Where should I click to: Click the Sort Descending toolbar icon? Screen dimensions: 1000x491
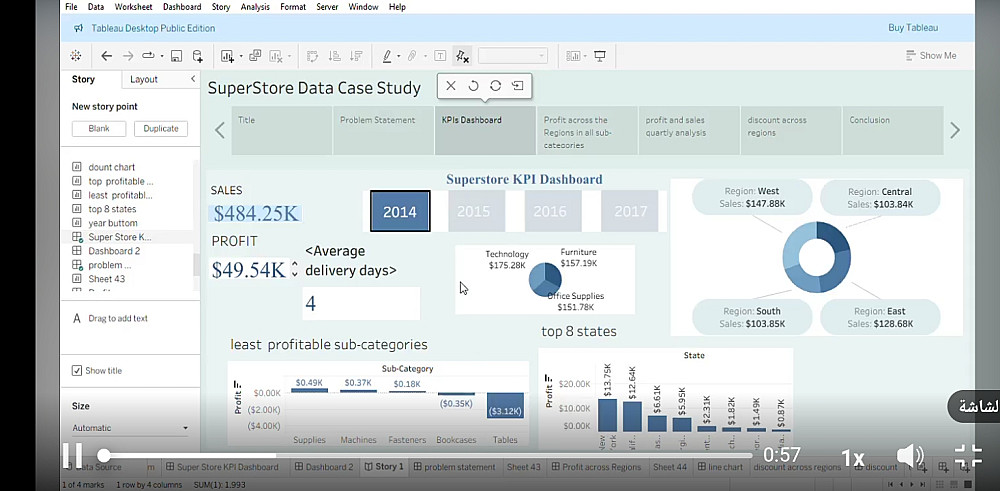357,56
